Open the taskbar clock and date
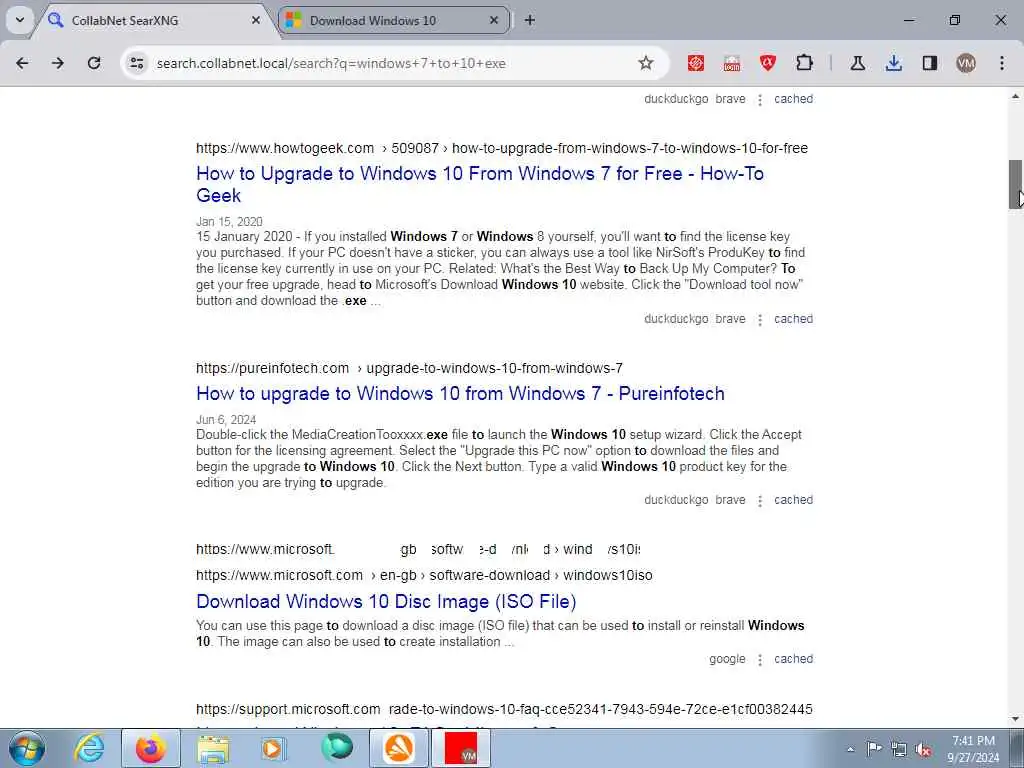The image size is (1024, 768). click(x=974, y=749)
